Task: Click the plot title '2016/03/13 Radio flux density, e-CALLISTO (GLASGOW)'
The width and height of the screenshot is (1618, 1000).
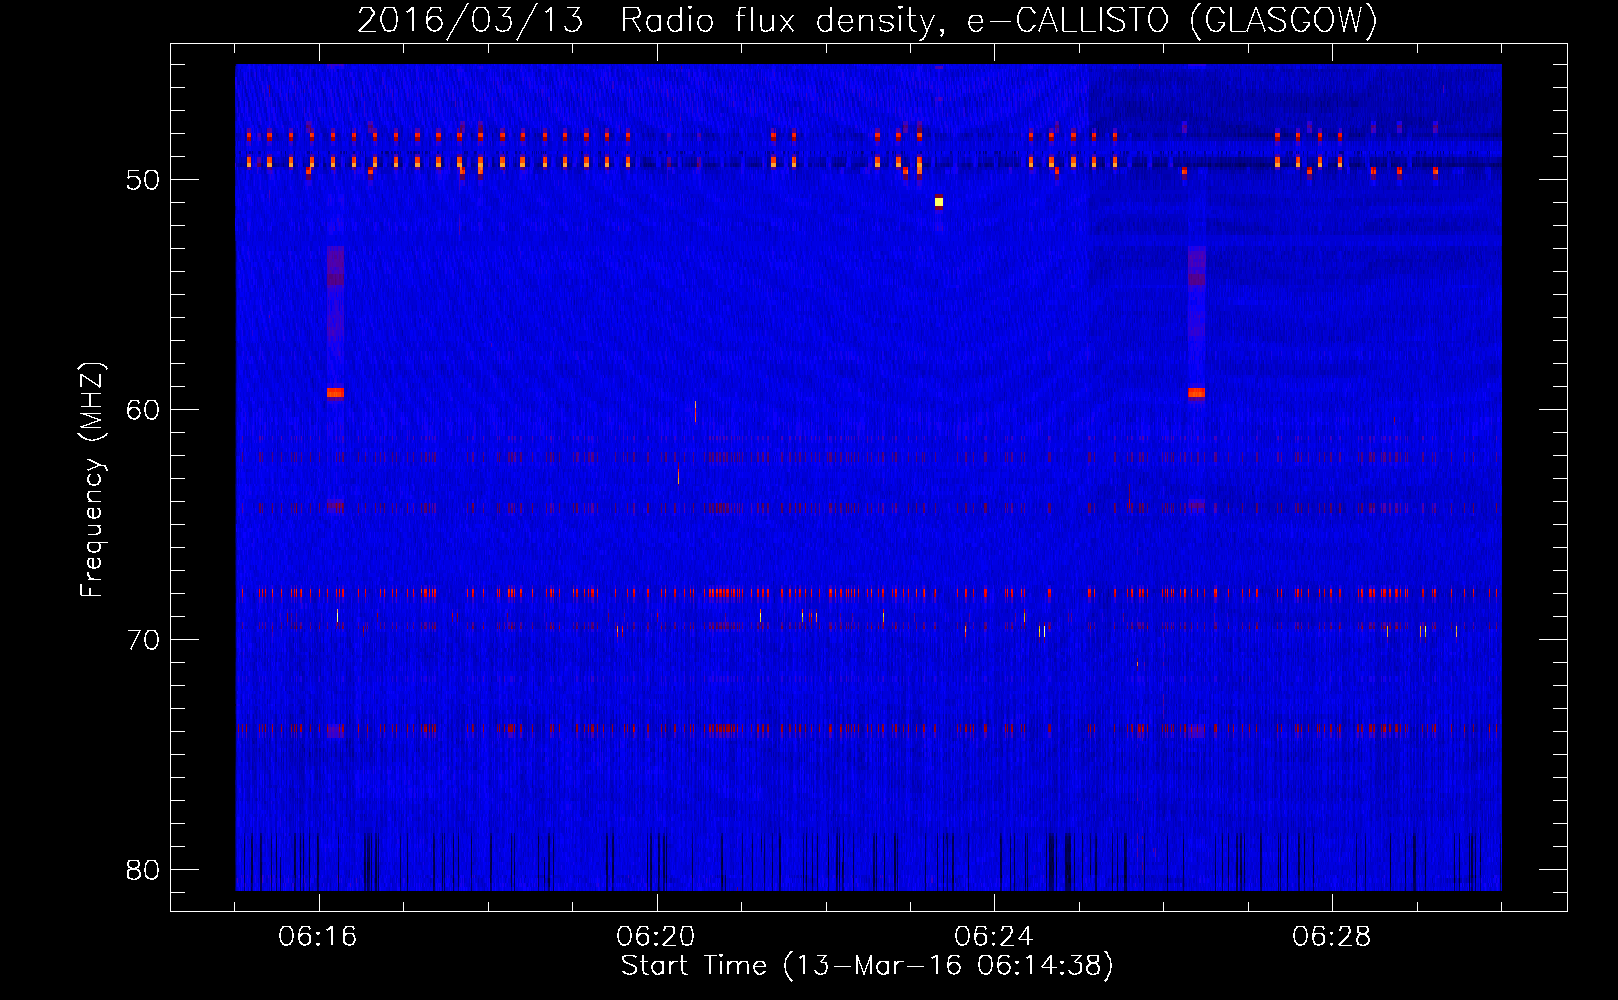Action: 867,20
